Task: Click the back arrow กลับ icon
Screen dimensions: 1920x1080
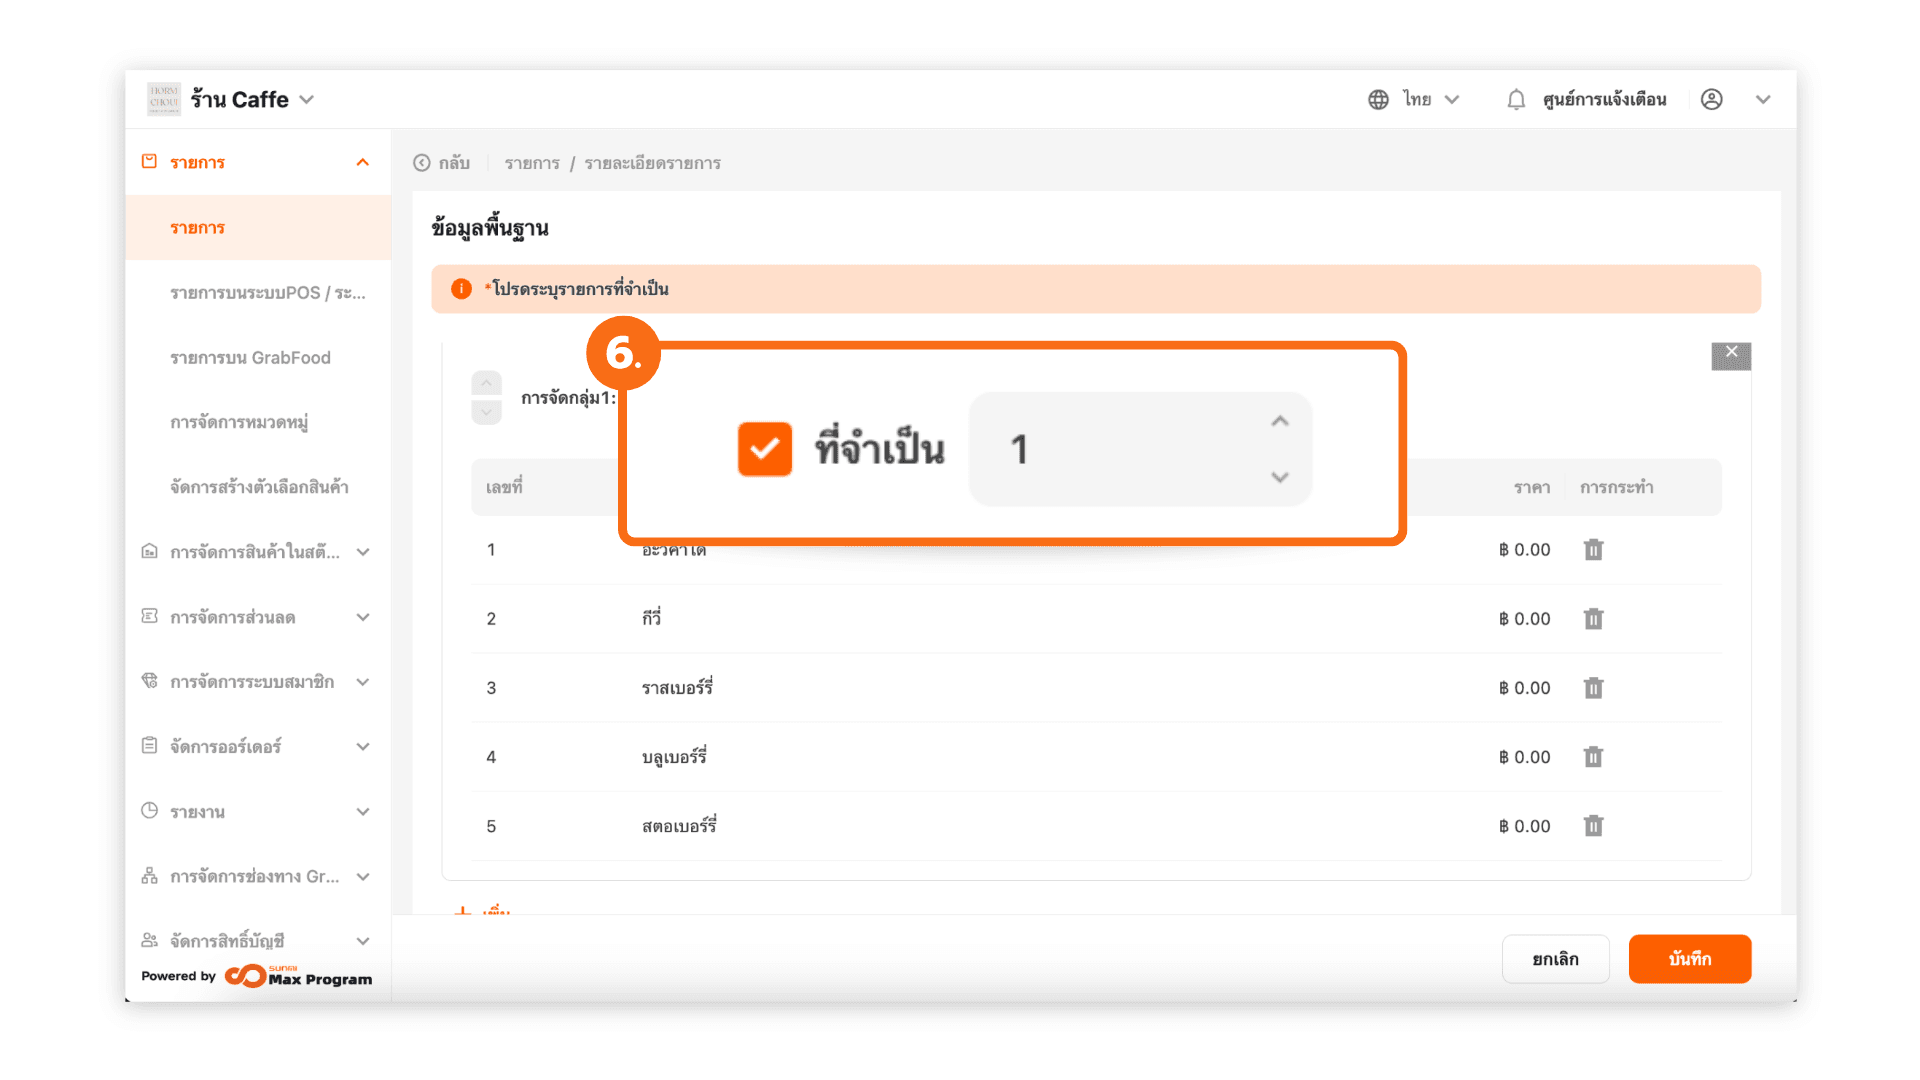Action: [x=422, y=163]
